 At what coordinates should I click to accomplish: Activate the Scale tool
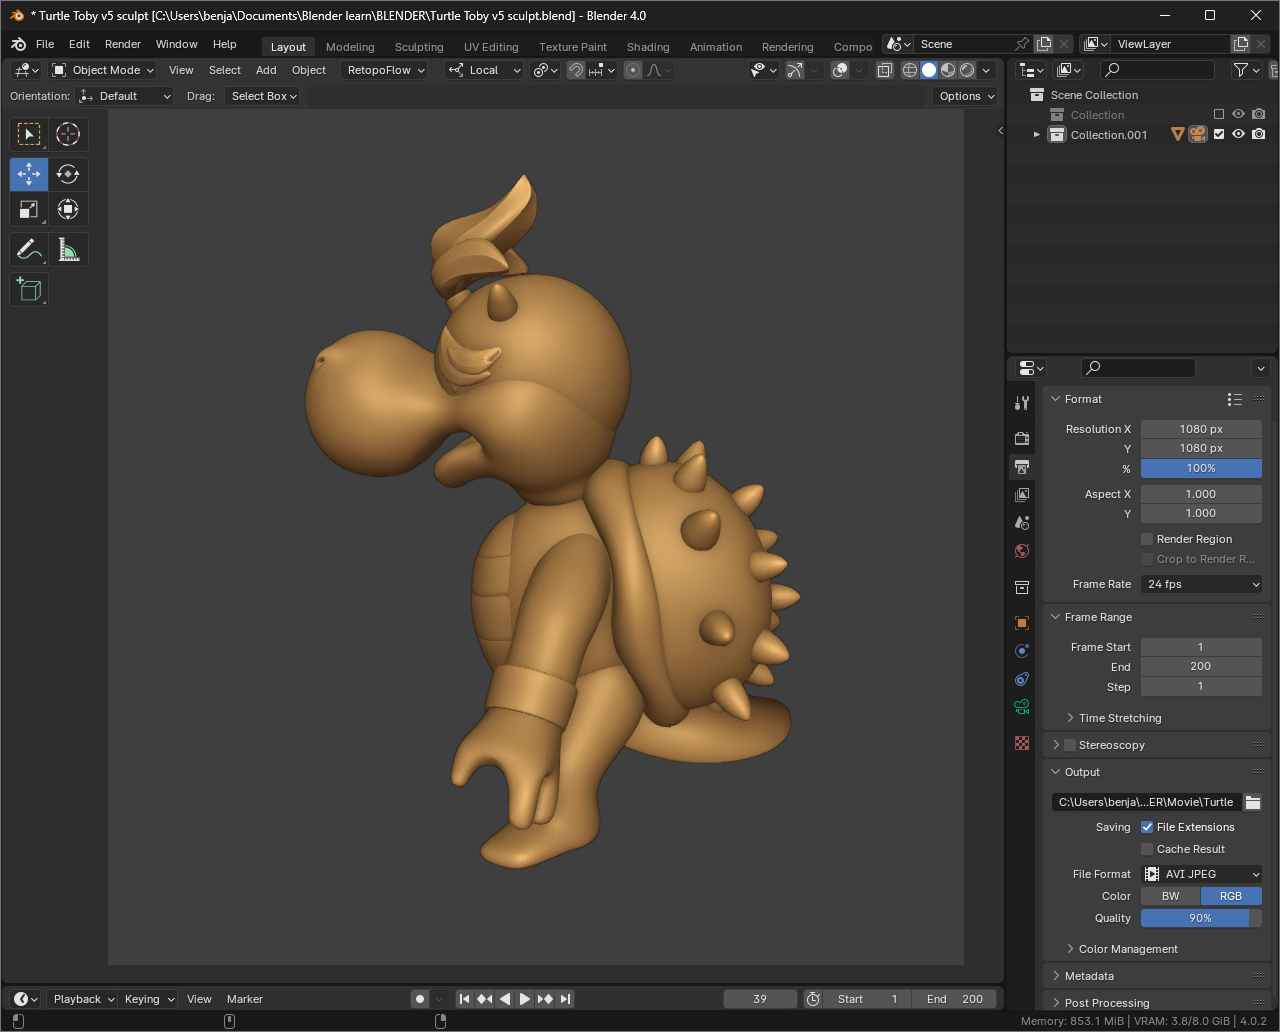[28, 209]
